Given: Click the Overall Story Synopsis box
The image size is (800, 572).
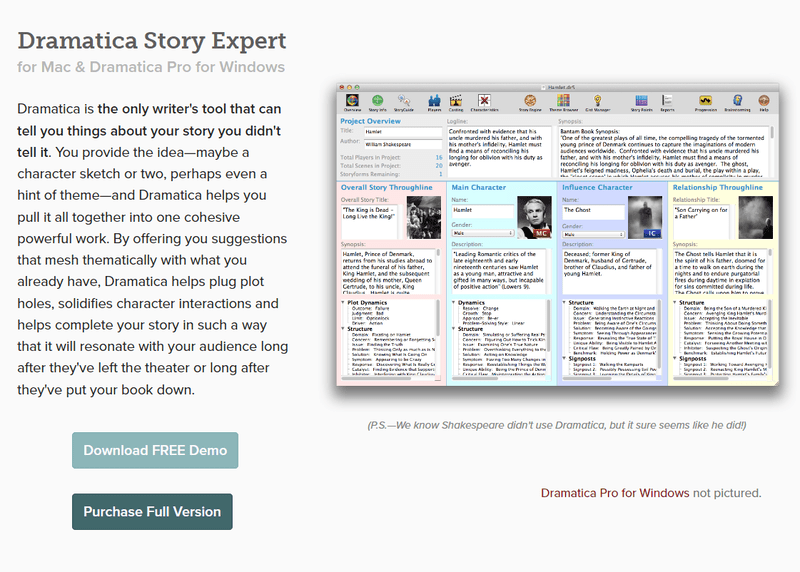Looking at the screenshot, I should click(x=388, y=271).
